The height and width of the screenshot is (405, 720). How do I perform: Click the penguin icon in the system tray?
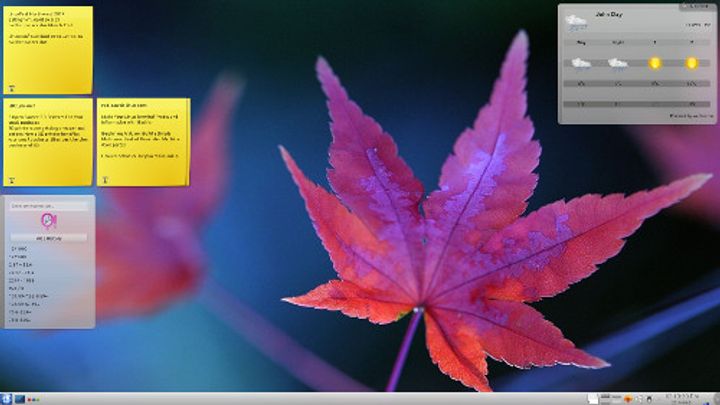[x=649, y=399]
